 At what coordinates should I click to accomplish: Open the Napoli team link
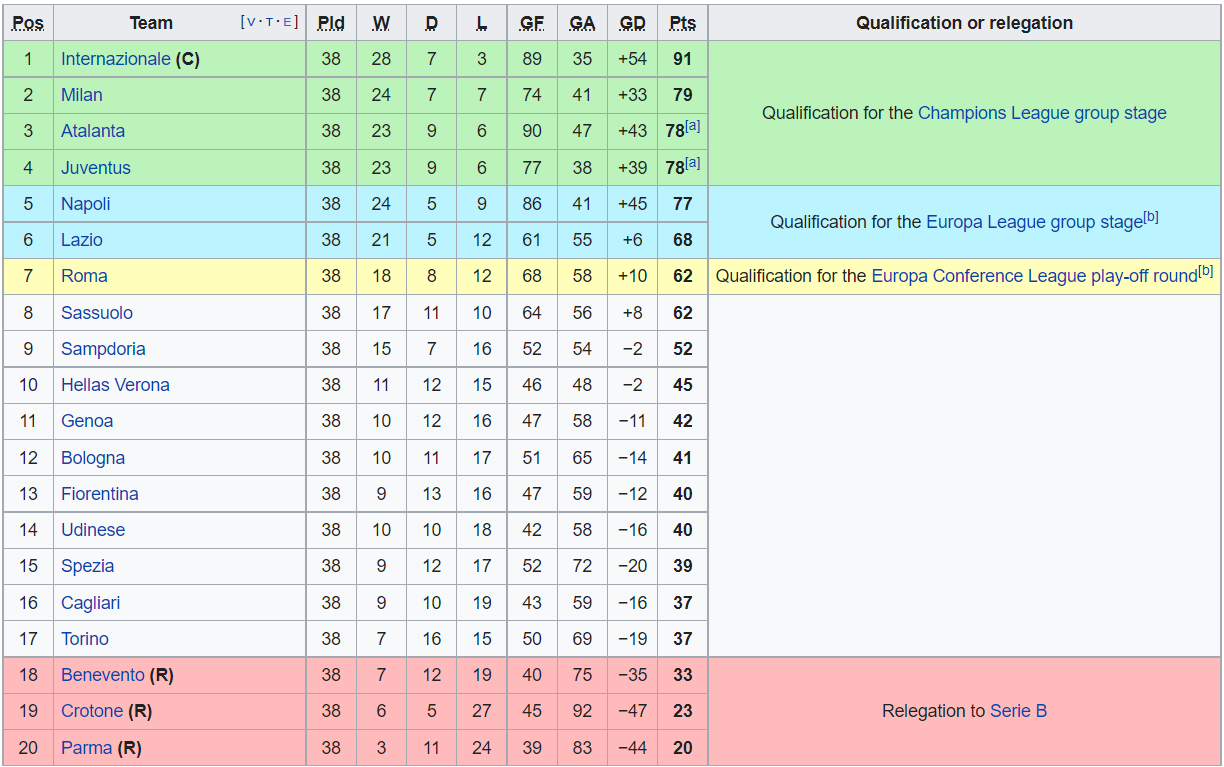85,204
